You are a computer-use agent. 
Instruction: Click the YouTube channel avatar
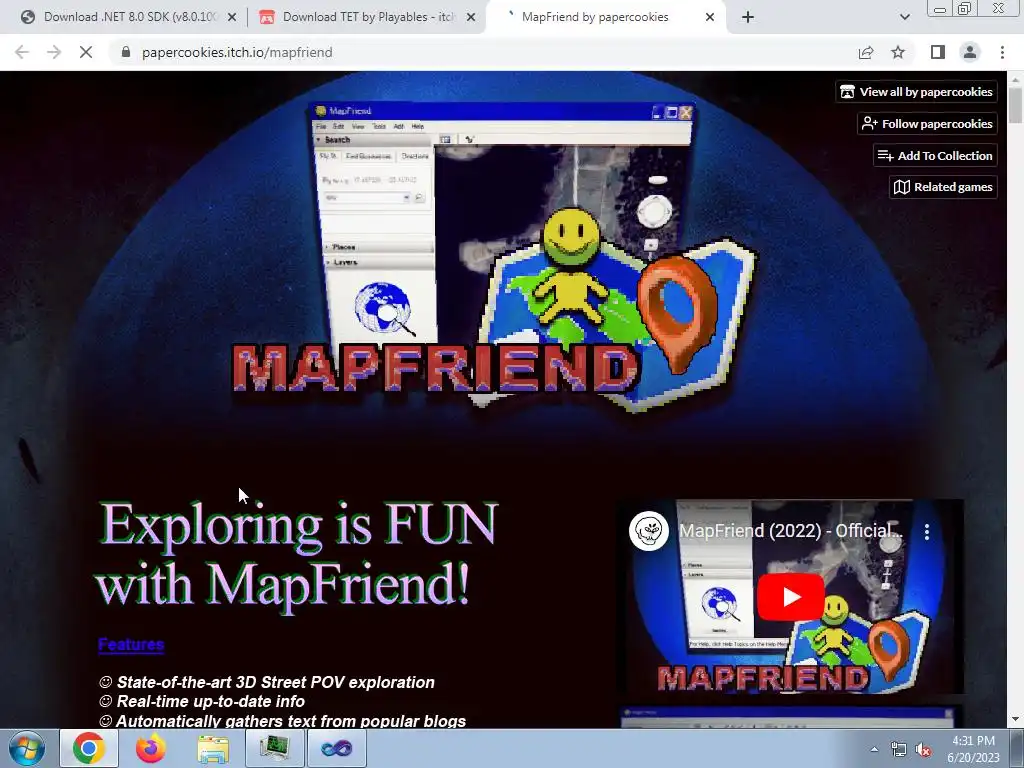pos(648,531)
